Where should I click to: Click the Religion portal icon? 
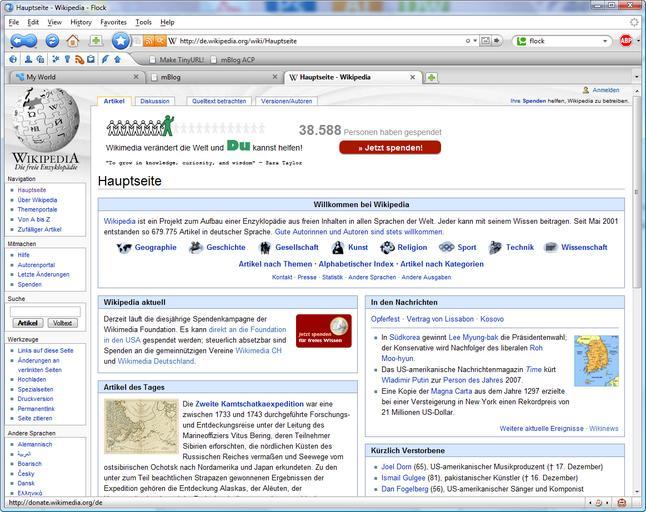(x=387, y=248)
